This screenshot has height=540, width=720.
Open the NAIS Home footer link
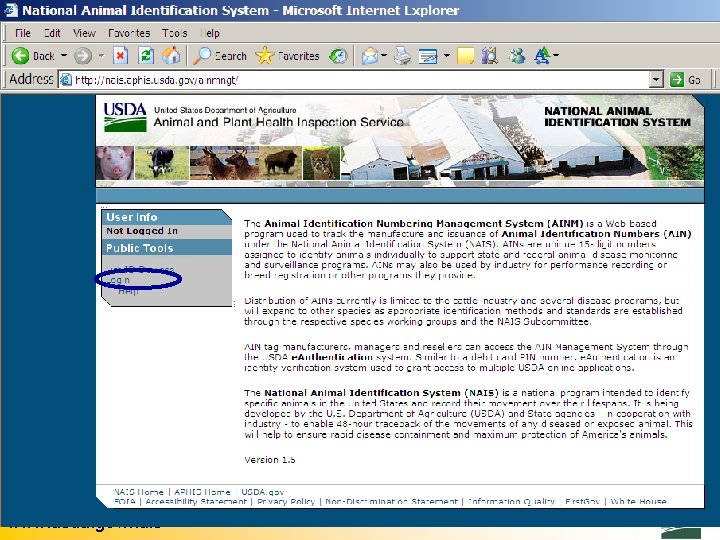[138, 492]
